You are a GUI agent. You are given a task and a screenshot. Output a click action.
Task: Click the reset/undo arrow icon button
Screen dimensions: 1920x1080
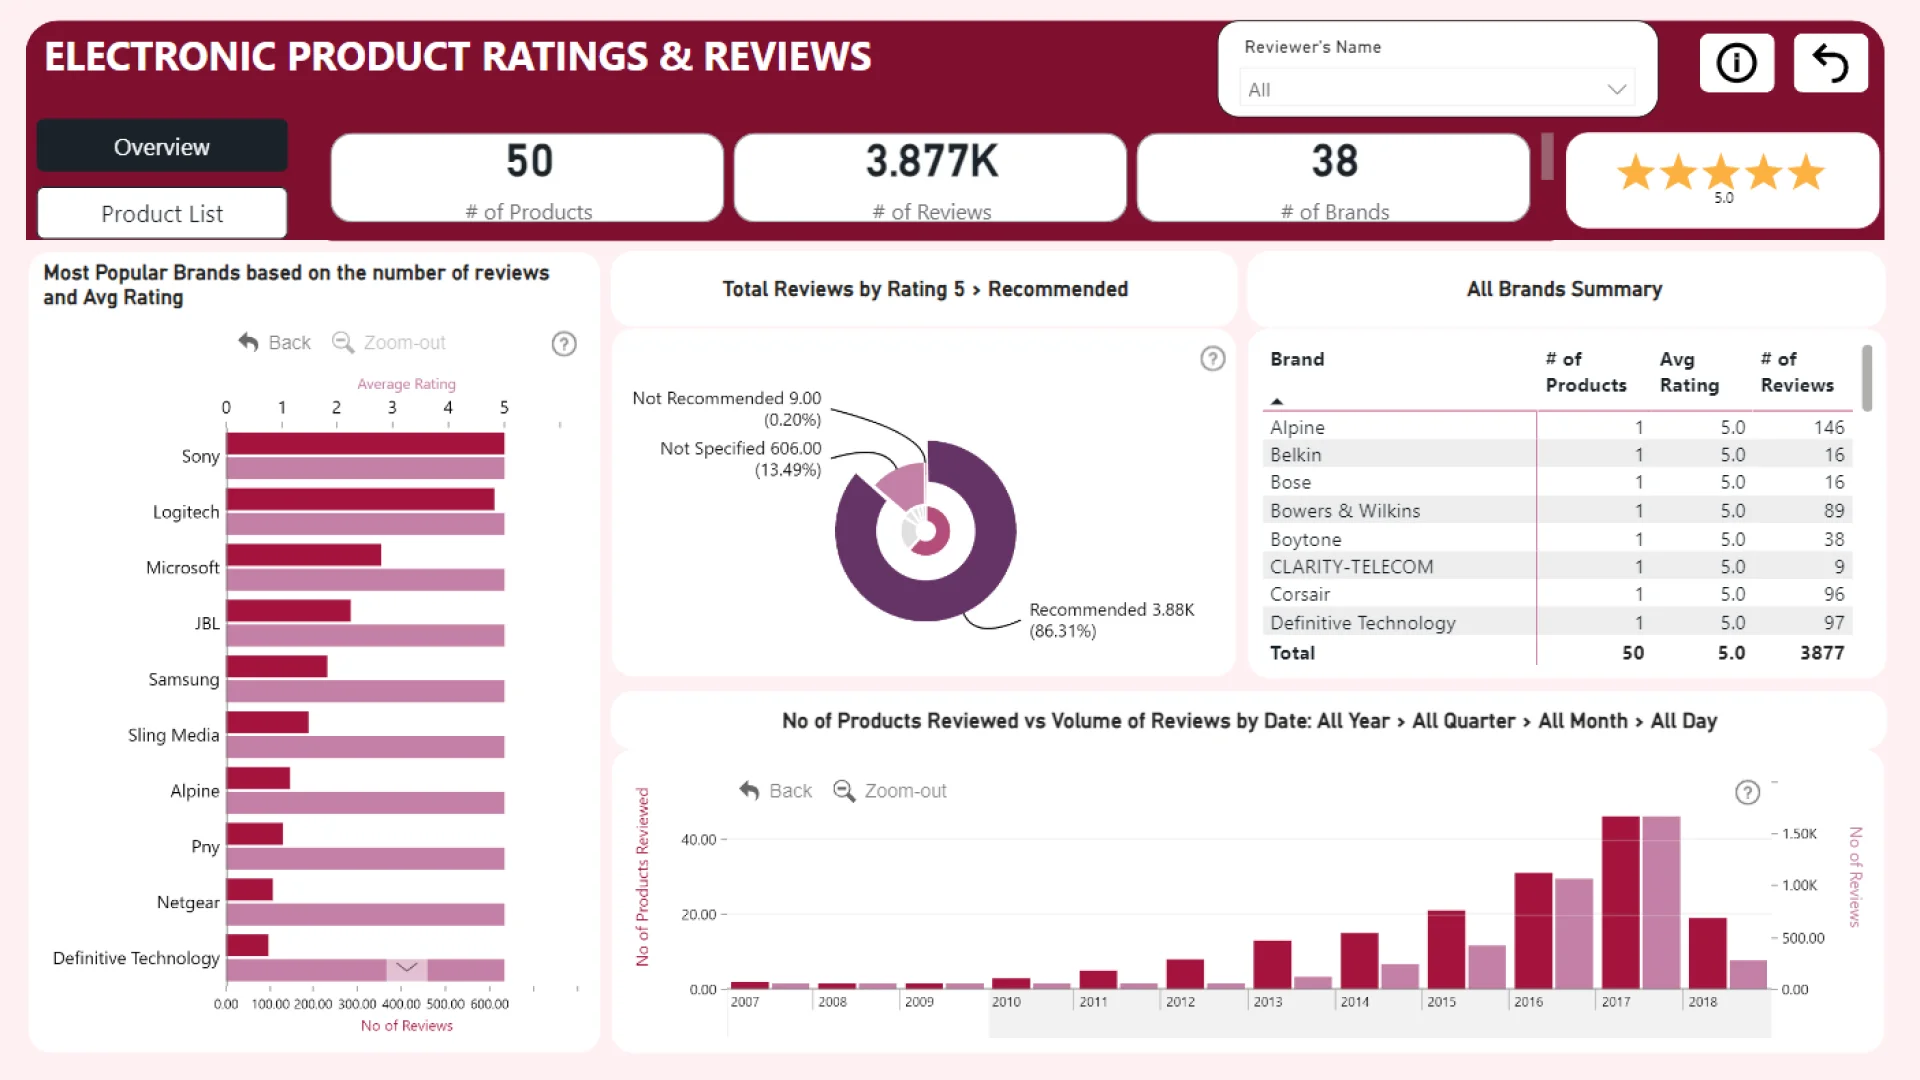[x=1830, y=63]
